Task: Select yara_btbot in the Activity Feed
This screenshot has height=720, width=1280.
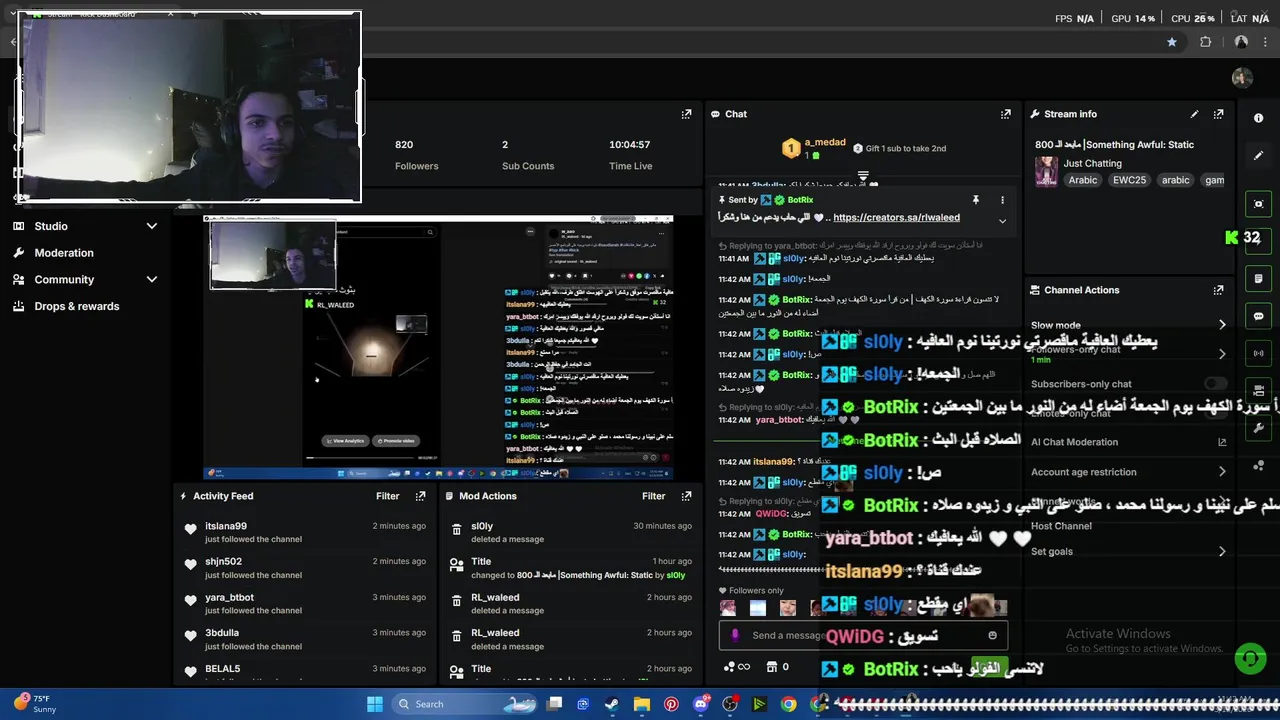Action: 229,597
